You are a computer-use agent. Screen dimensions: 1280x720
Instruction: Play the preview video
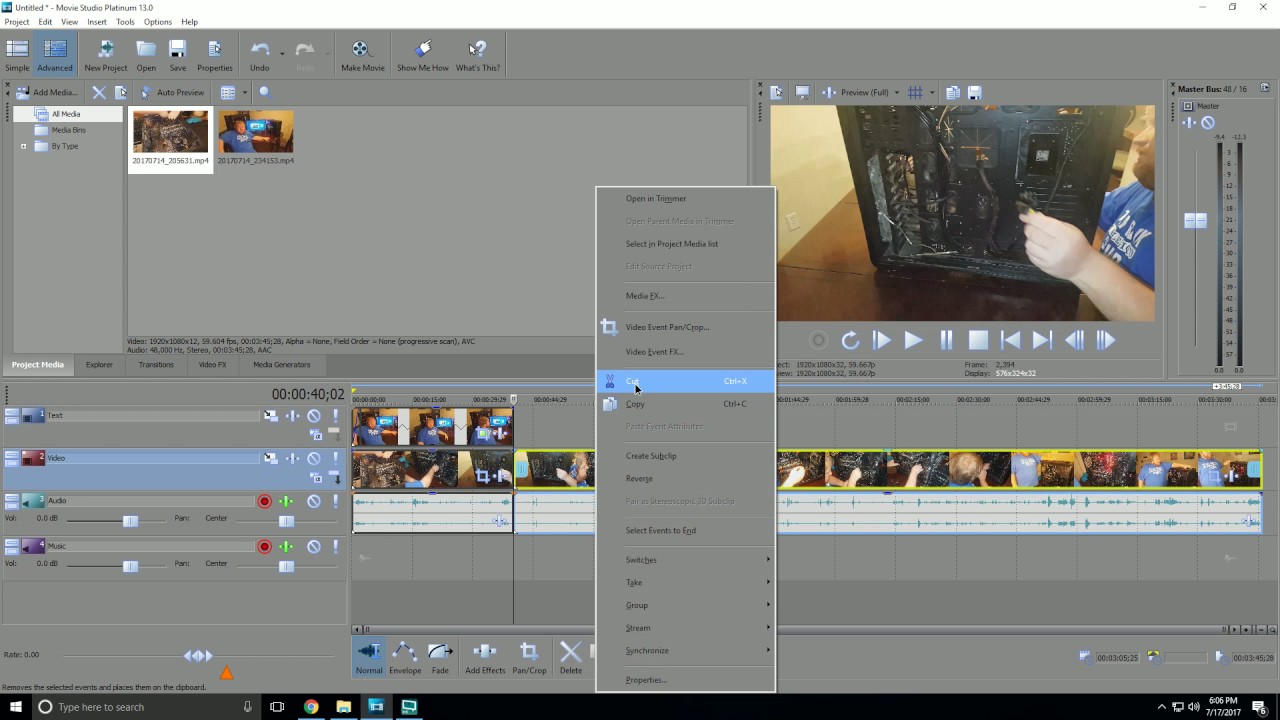[913, 340]
